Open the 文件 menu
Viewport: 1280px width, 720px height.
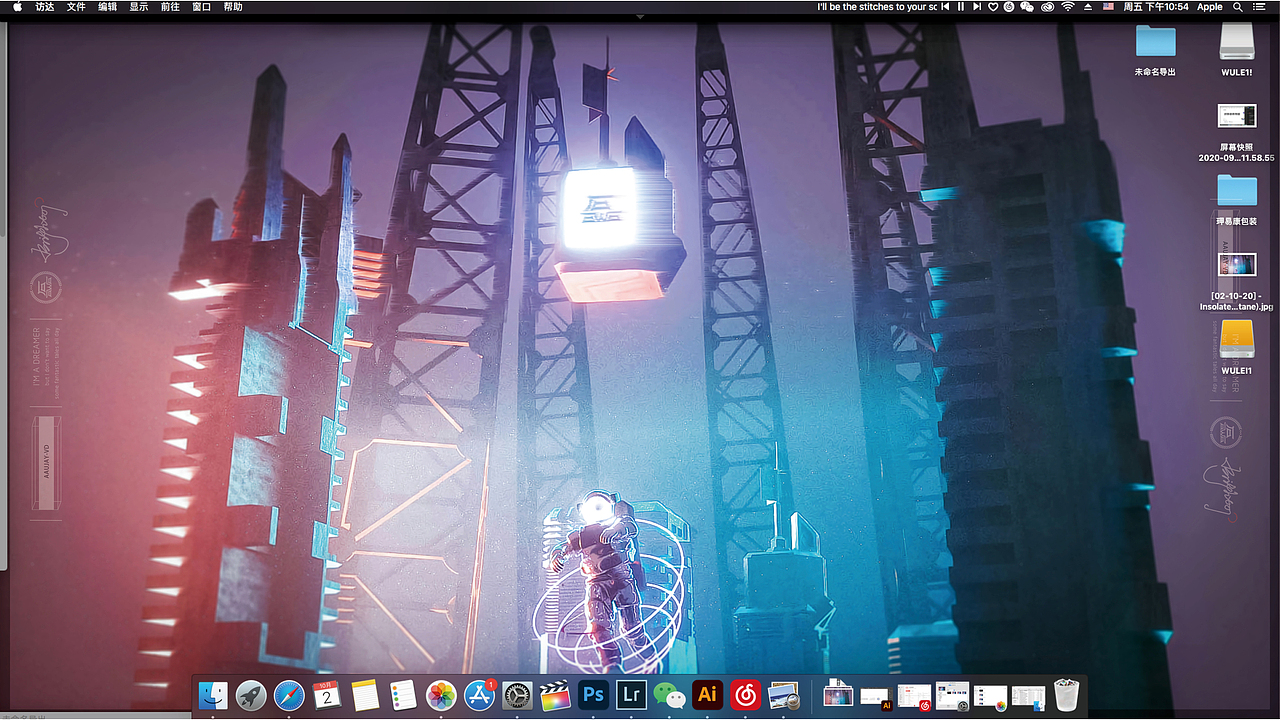(x=76, y=7)
